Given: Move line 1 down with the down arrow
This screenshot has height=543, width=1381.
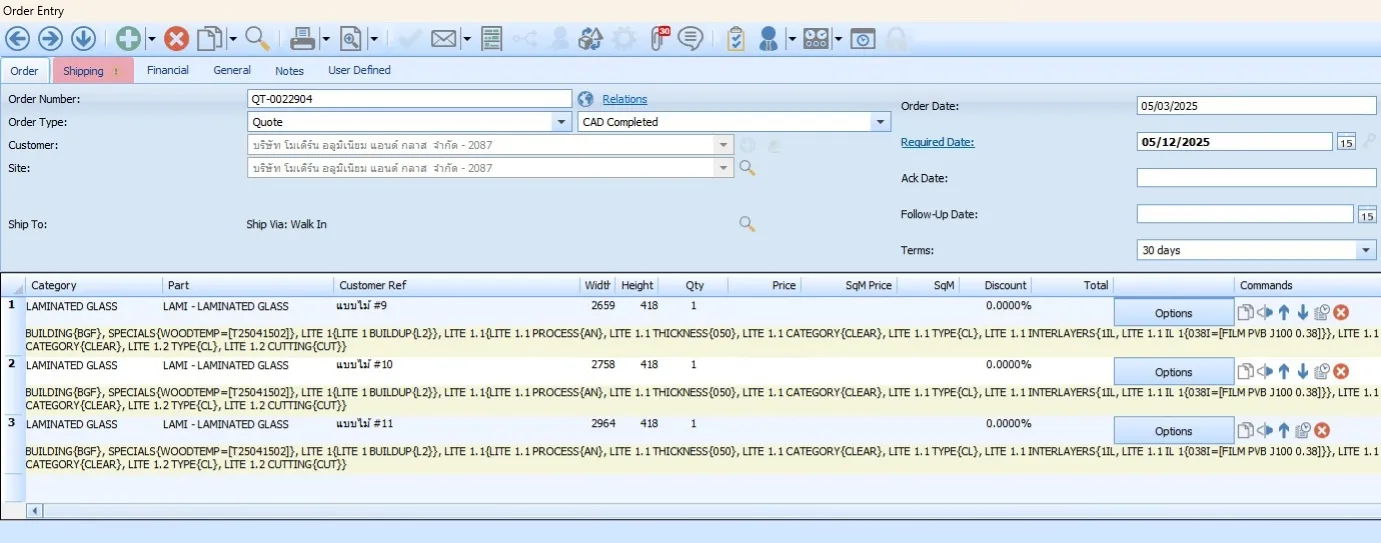Looking at the screenshot, I should click(1302, 312).
